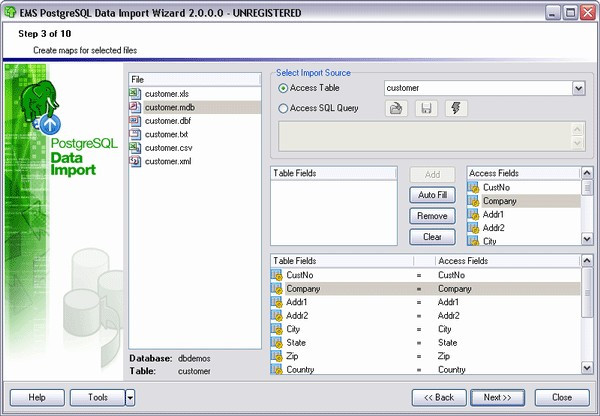The height and width of the screenshot is (416, 600).
Task: Click the Remove button
Action: tap(432, 216)
